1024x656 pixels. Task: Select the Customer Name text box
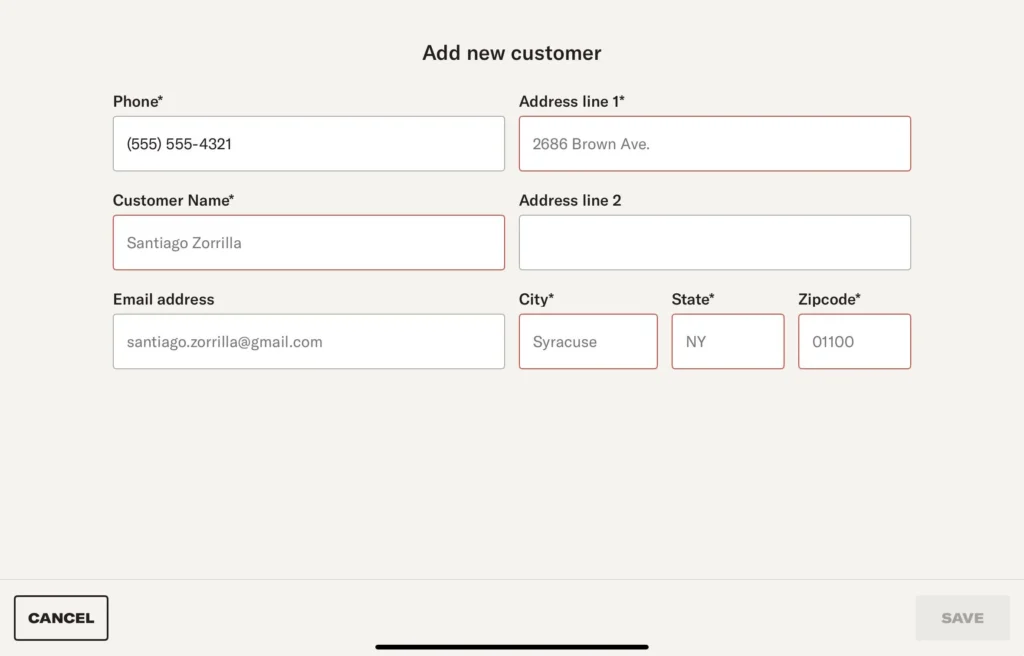308,243
